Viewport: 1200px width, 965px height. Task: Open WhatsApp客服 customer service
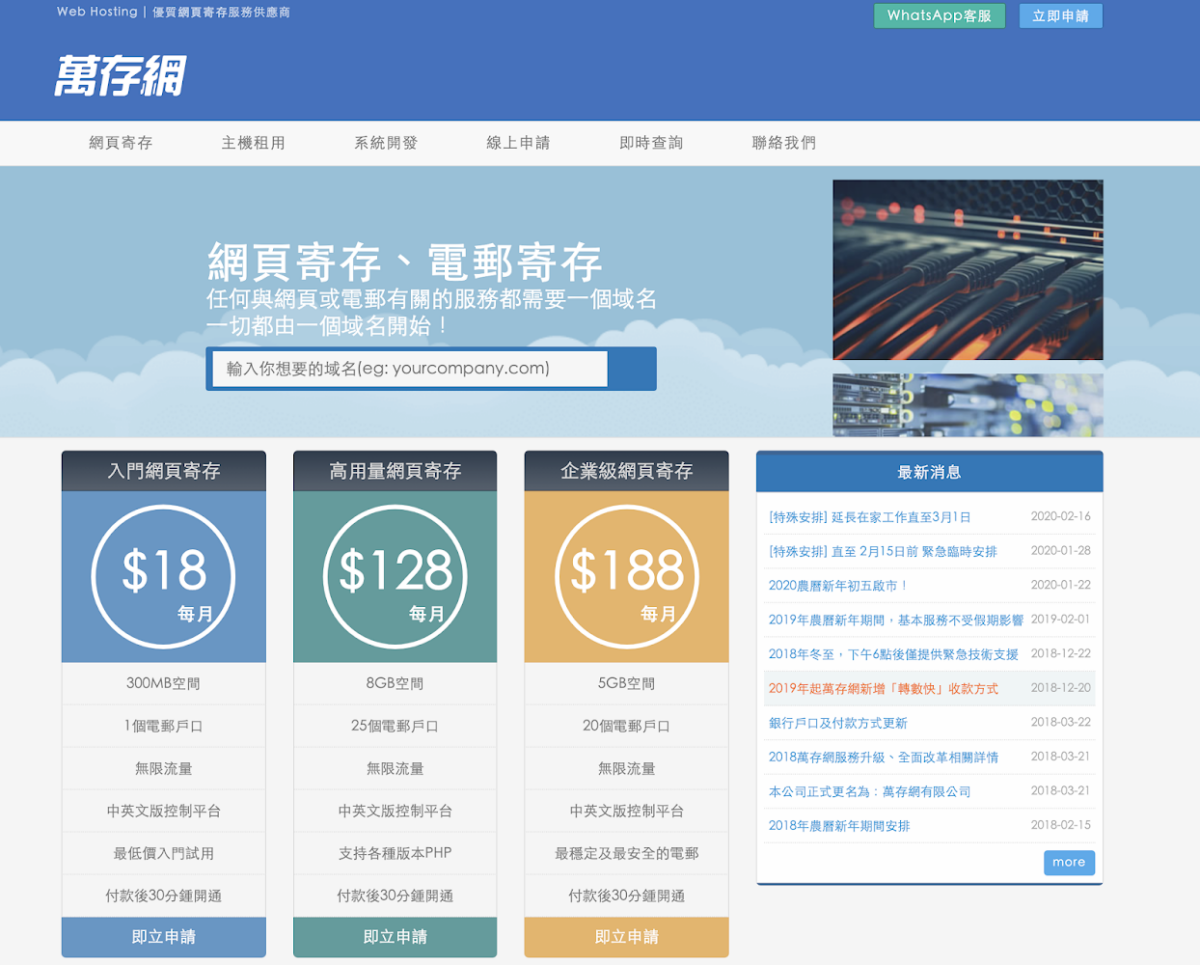click(x=939, y=16)
